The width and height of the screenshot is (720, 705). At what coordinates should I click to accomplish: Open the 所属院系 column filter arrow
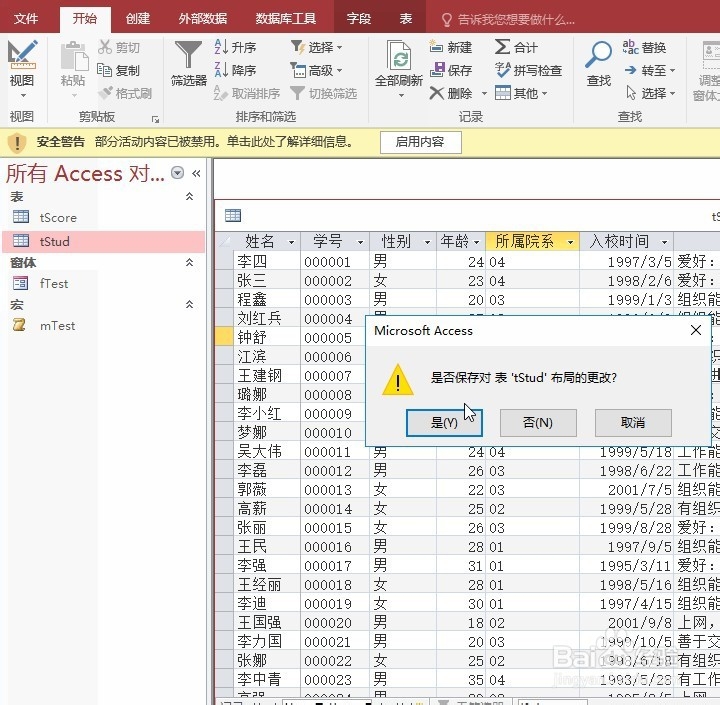(x=570, y=242)
